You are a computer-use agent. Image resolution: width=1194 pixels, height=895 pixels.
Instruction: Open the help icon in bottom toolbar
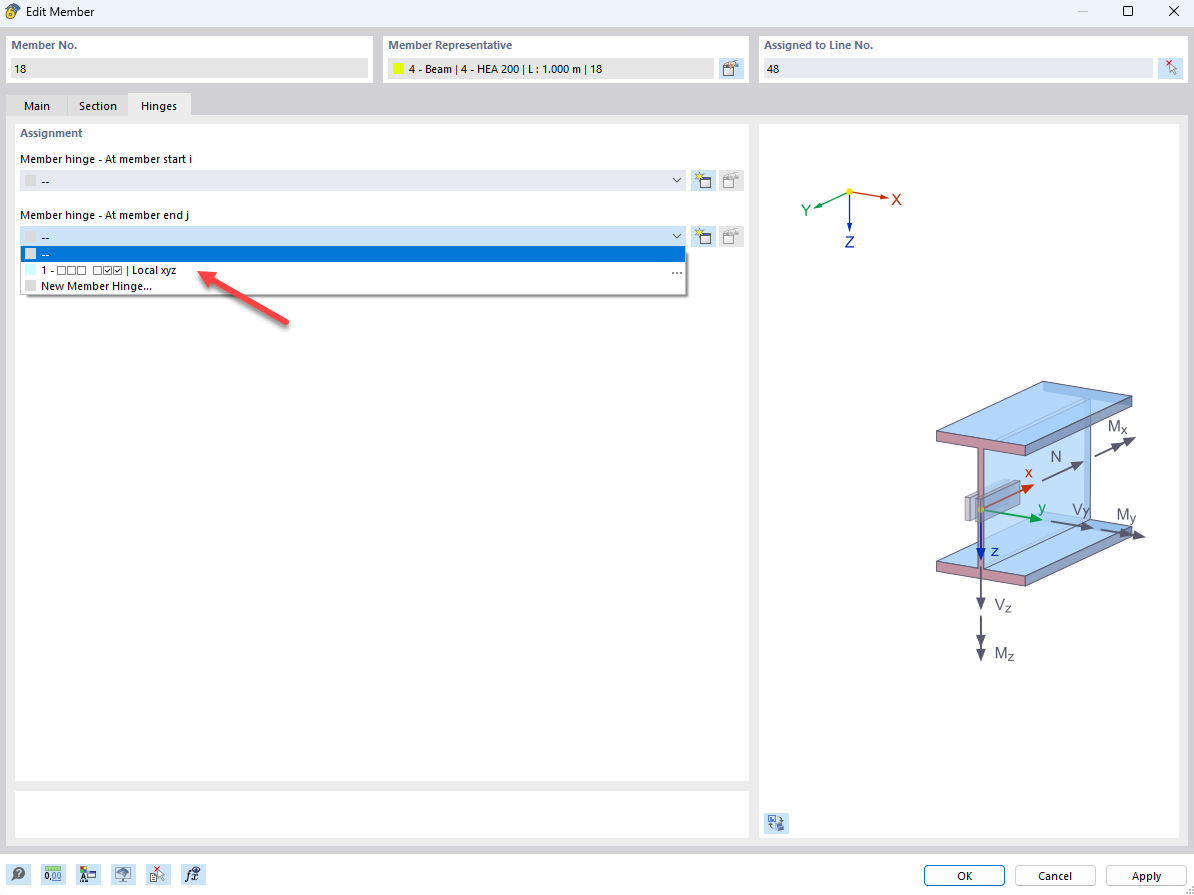click(18, 874)
